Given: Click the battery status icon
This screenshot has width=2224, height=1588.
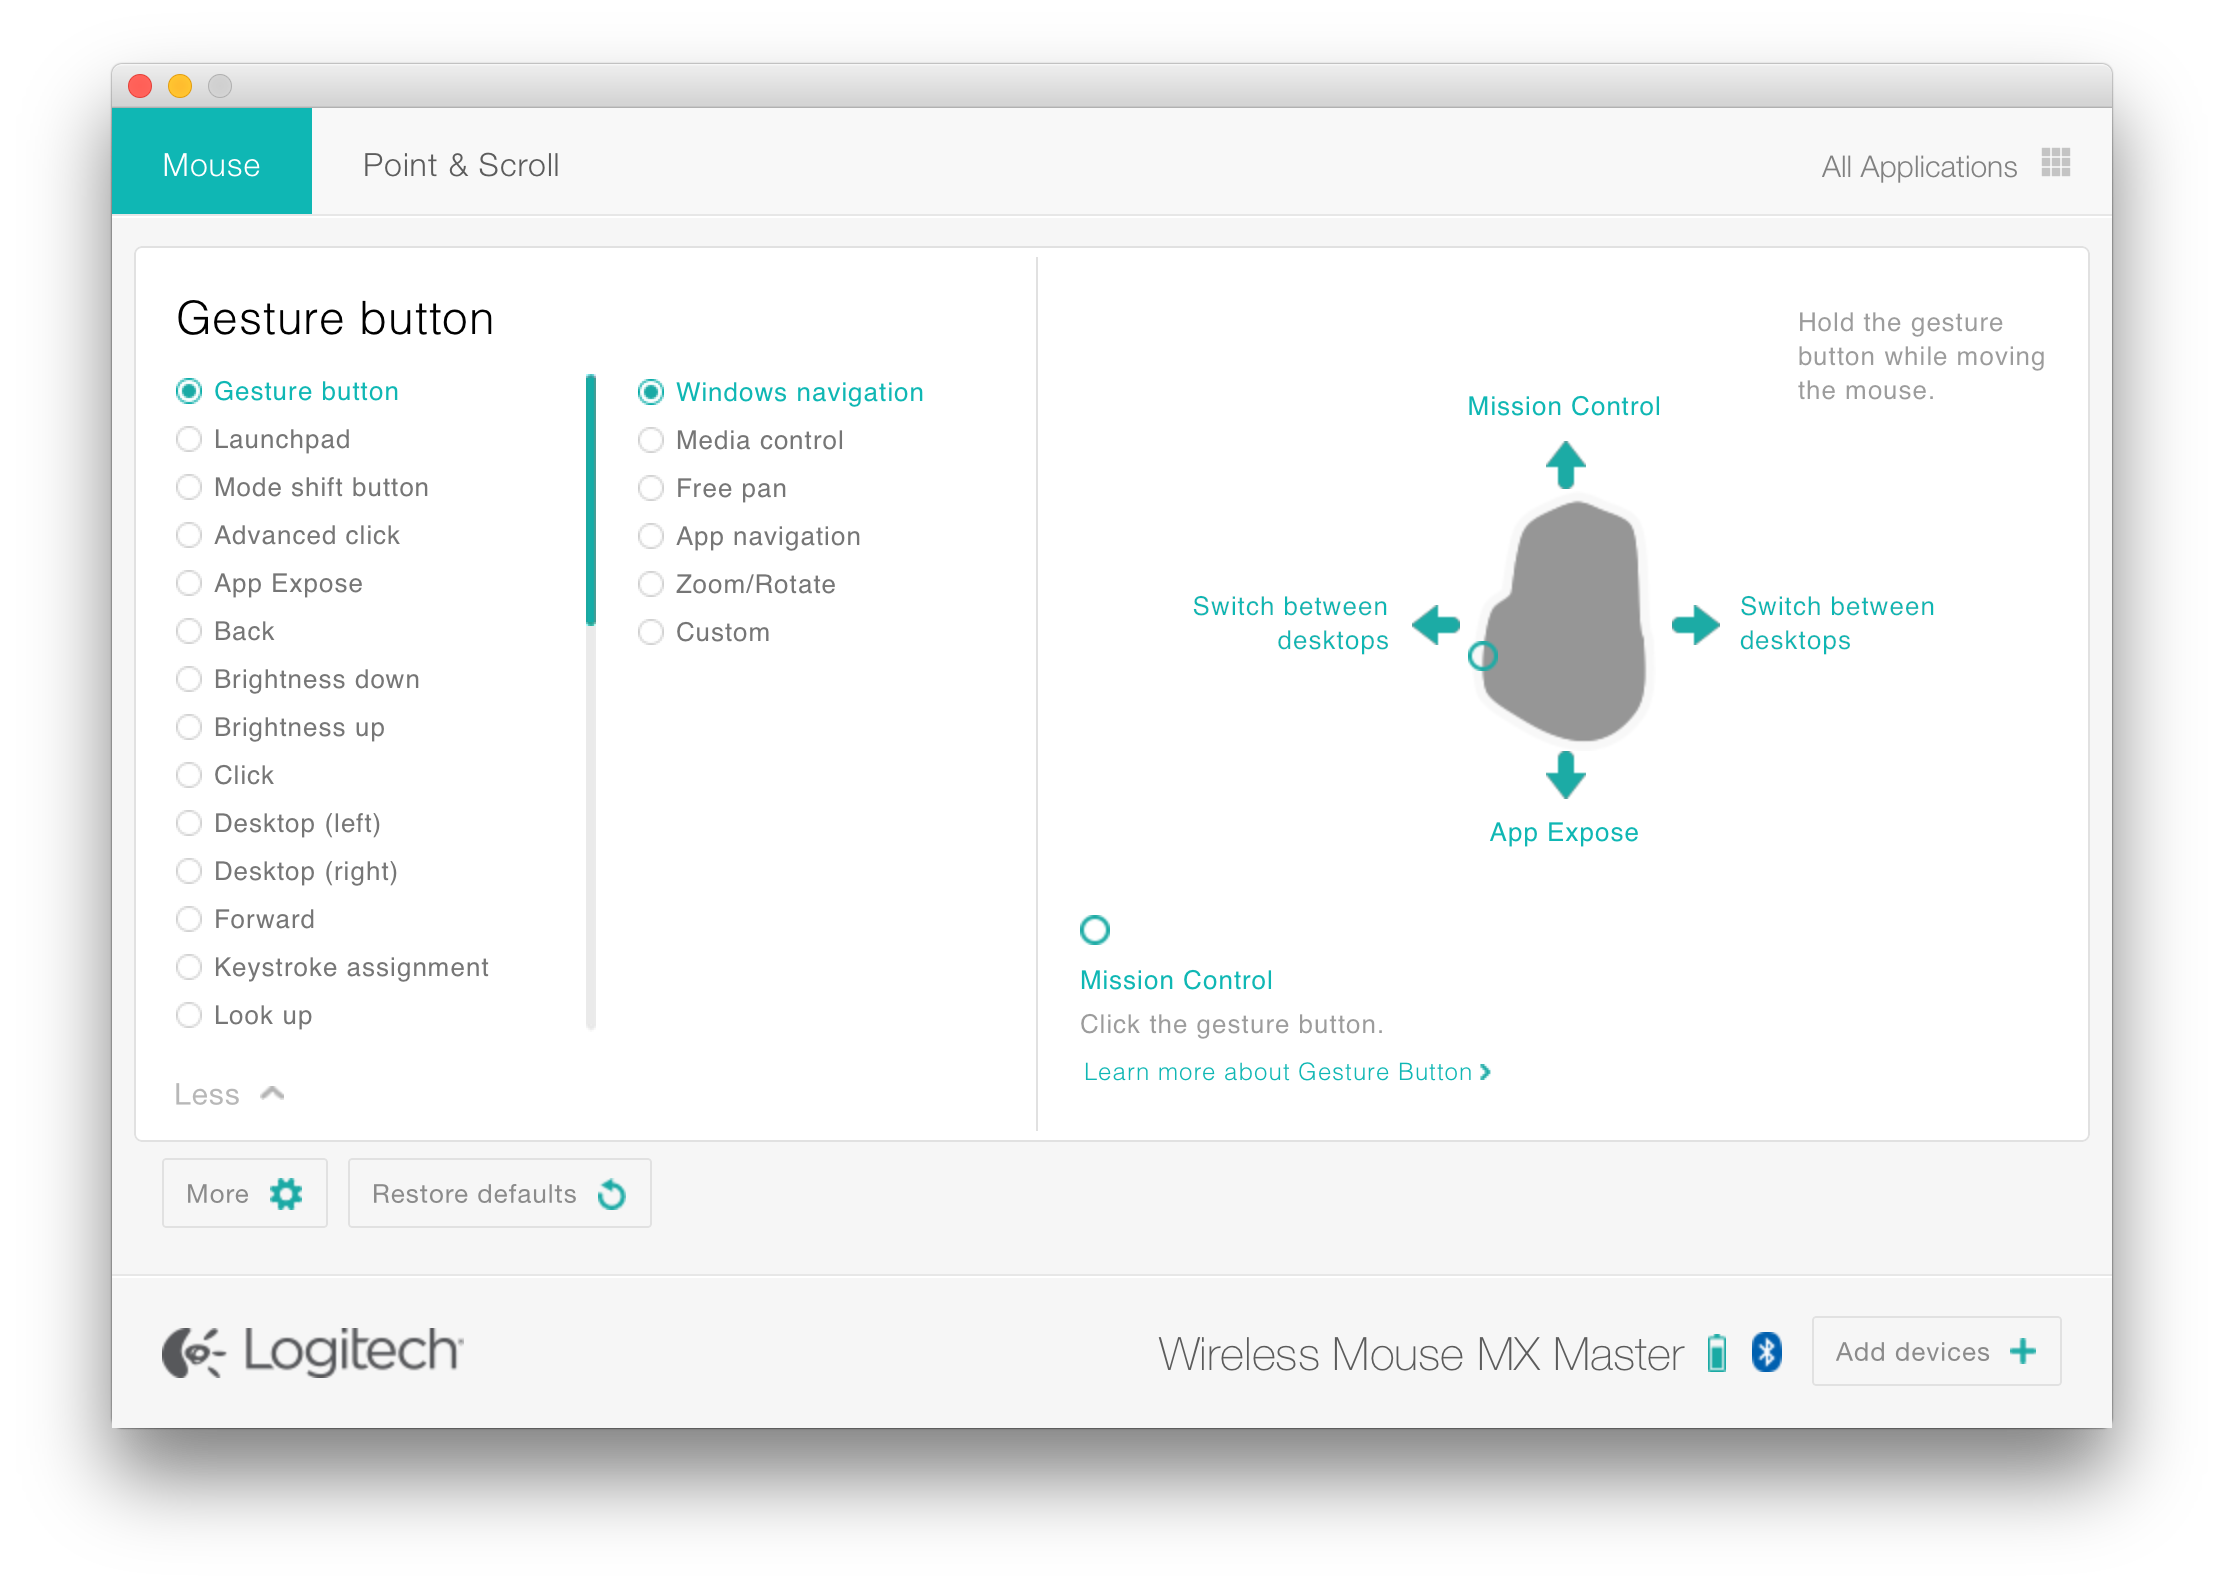Looking at the screenshot, I should 1717,1352.
